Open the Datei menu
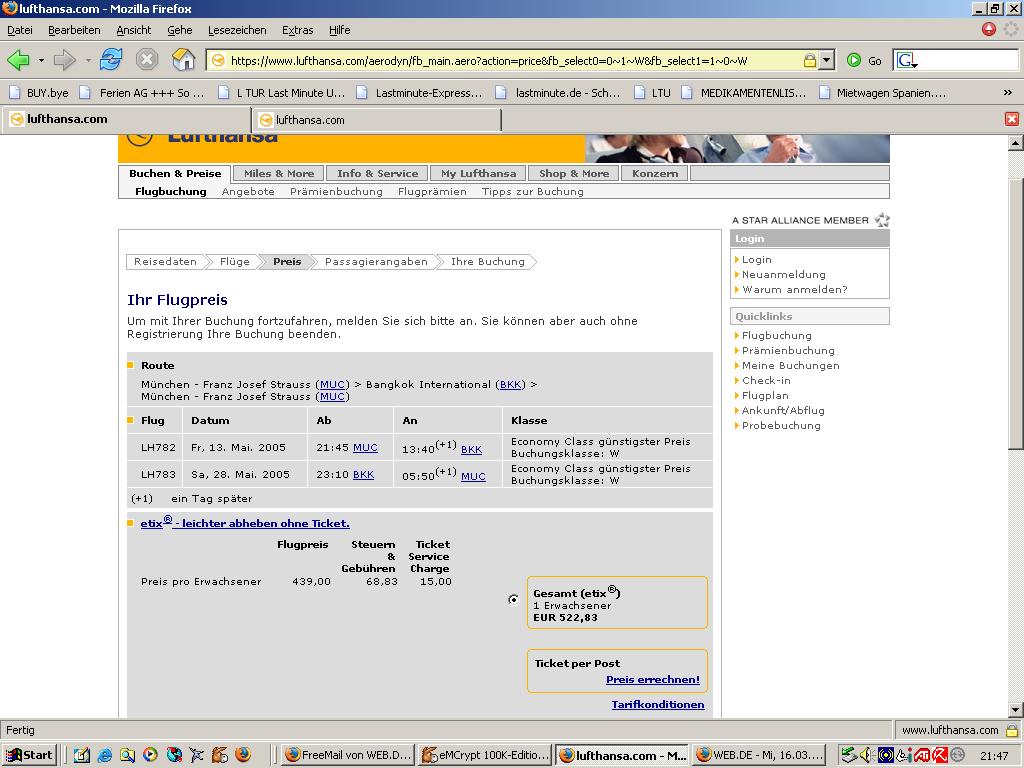 tap(20, 30)
